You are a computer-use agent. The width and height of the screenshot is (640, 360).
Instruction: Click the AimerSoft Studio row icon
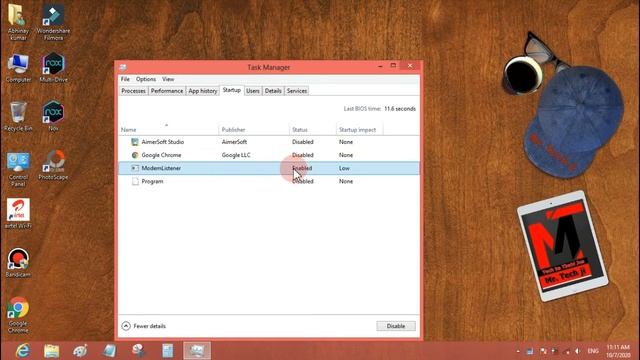(x=135, y=142)
